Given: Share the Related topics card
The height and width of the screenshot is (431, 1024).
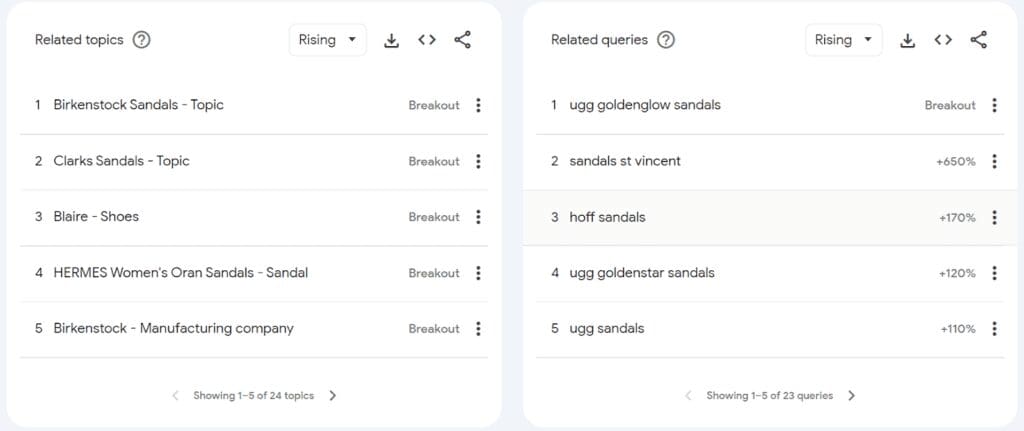Looking at the screenshot, I should pyautogui.click(x=462, y=40).
